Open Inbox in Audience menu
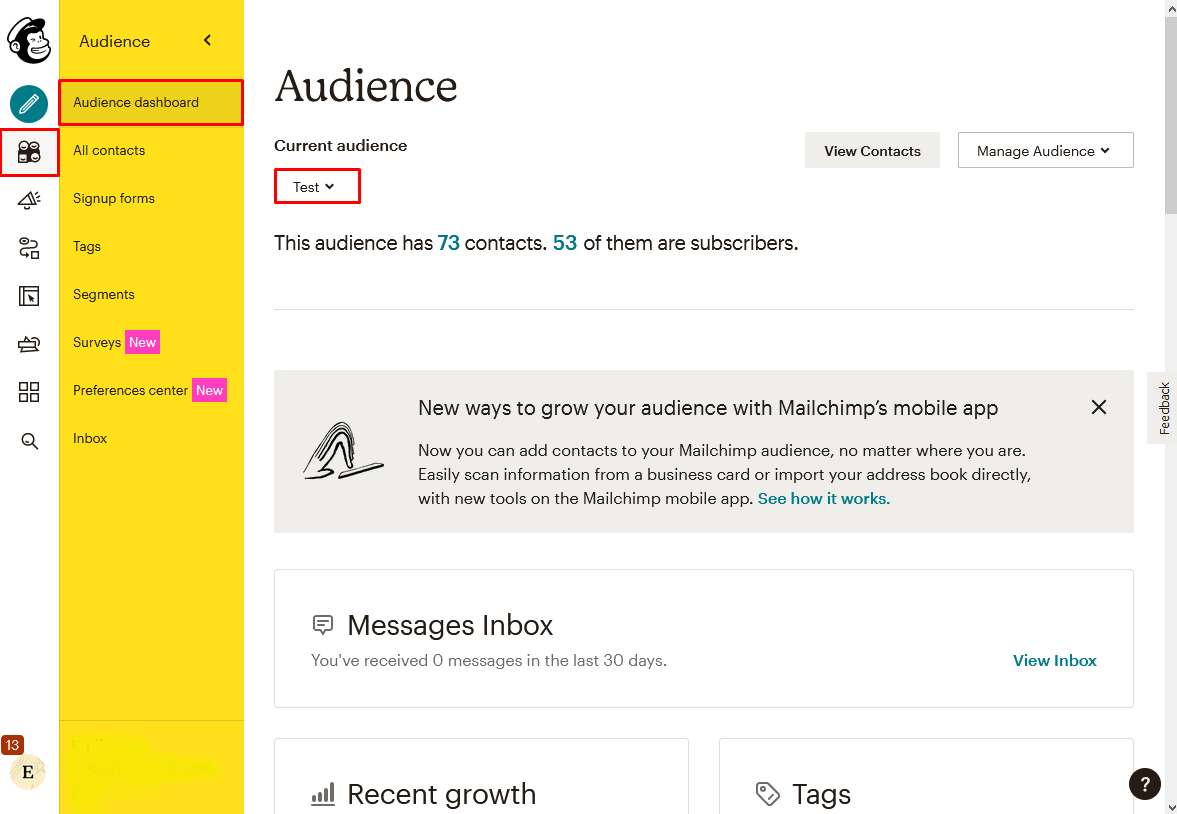Screen dimensions: 1177x814 click(x=90, y=439)
